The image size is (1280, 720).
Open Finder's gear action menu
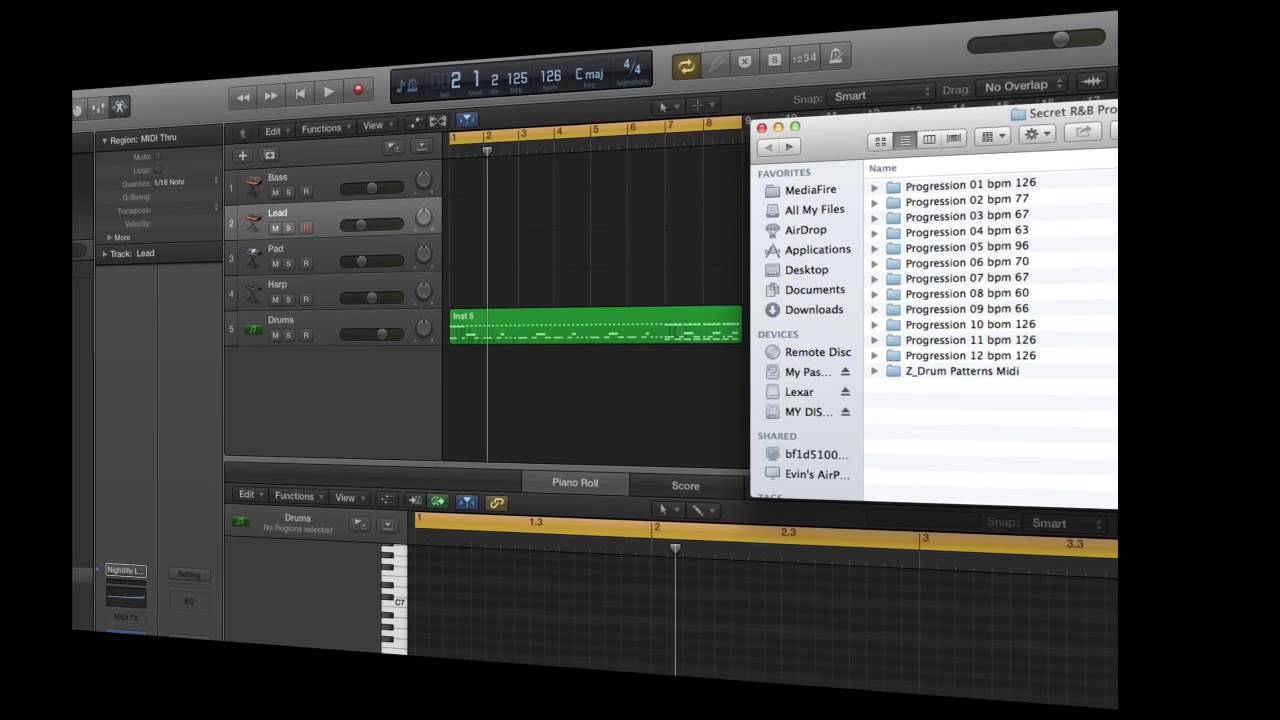1036,134
